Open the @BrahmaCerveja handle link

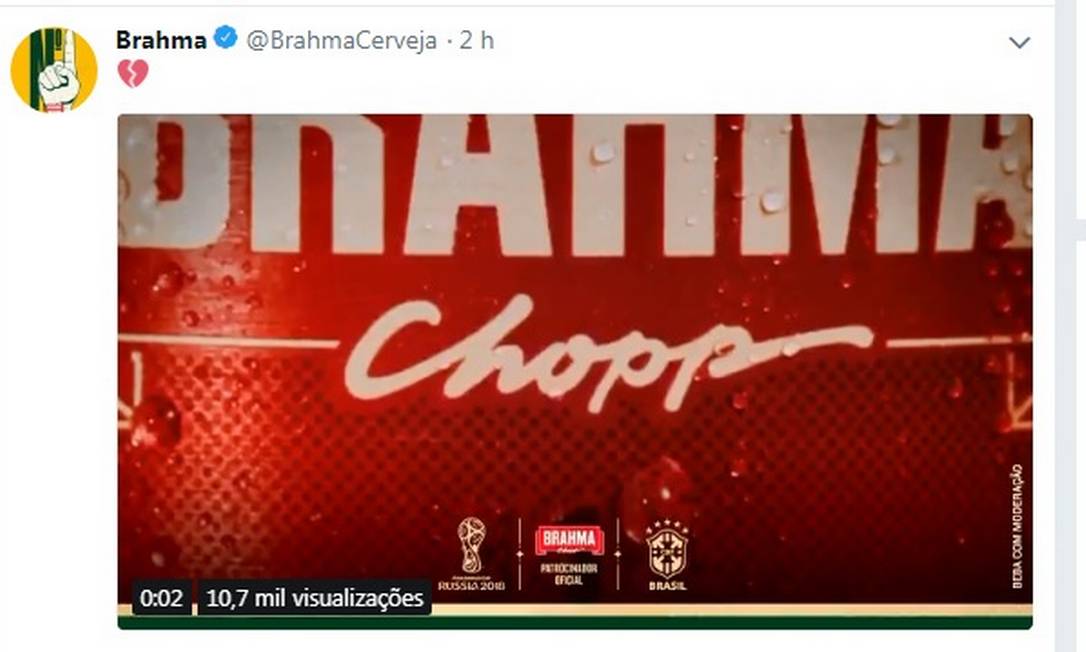tap(341, 40)
